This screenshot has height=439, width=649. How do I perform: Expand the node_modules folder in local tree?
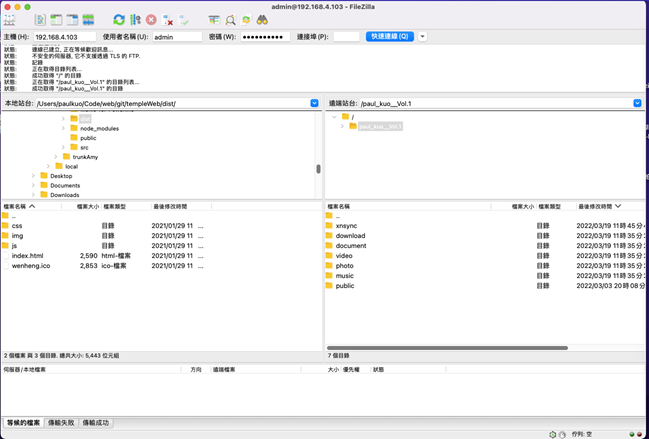[x=64, y=128]
